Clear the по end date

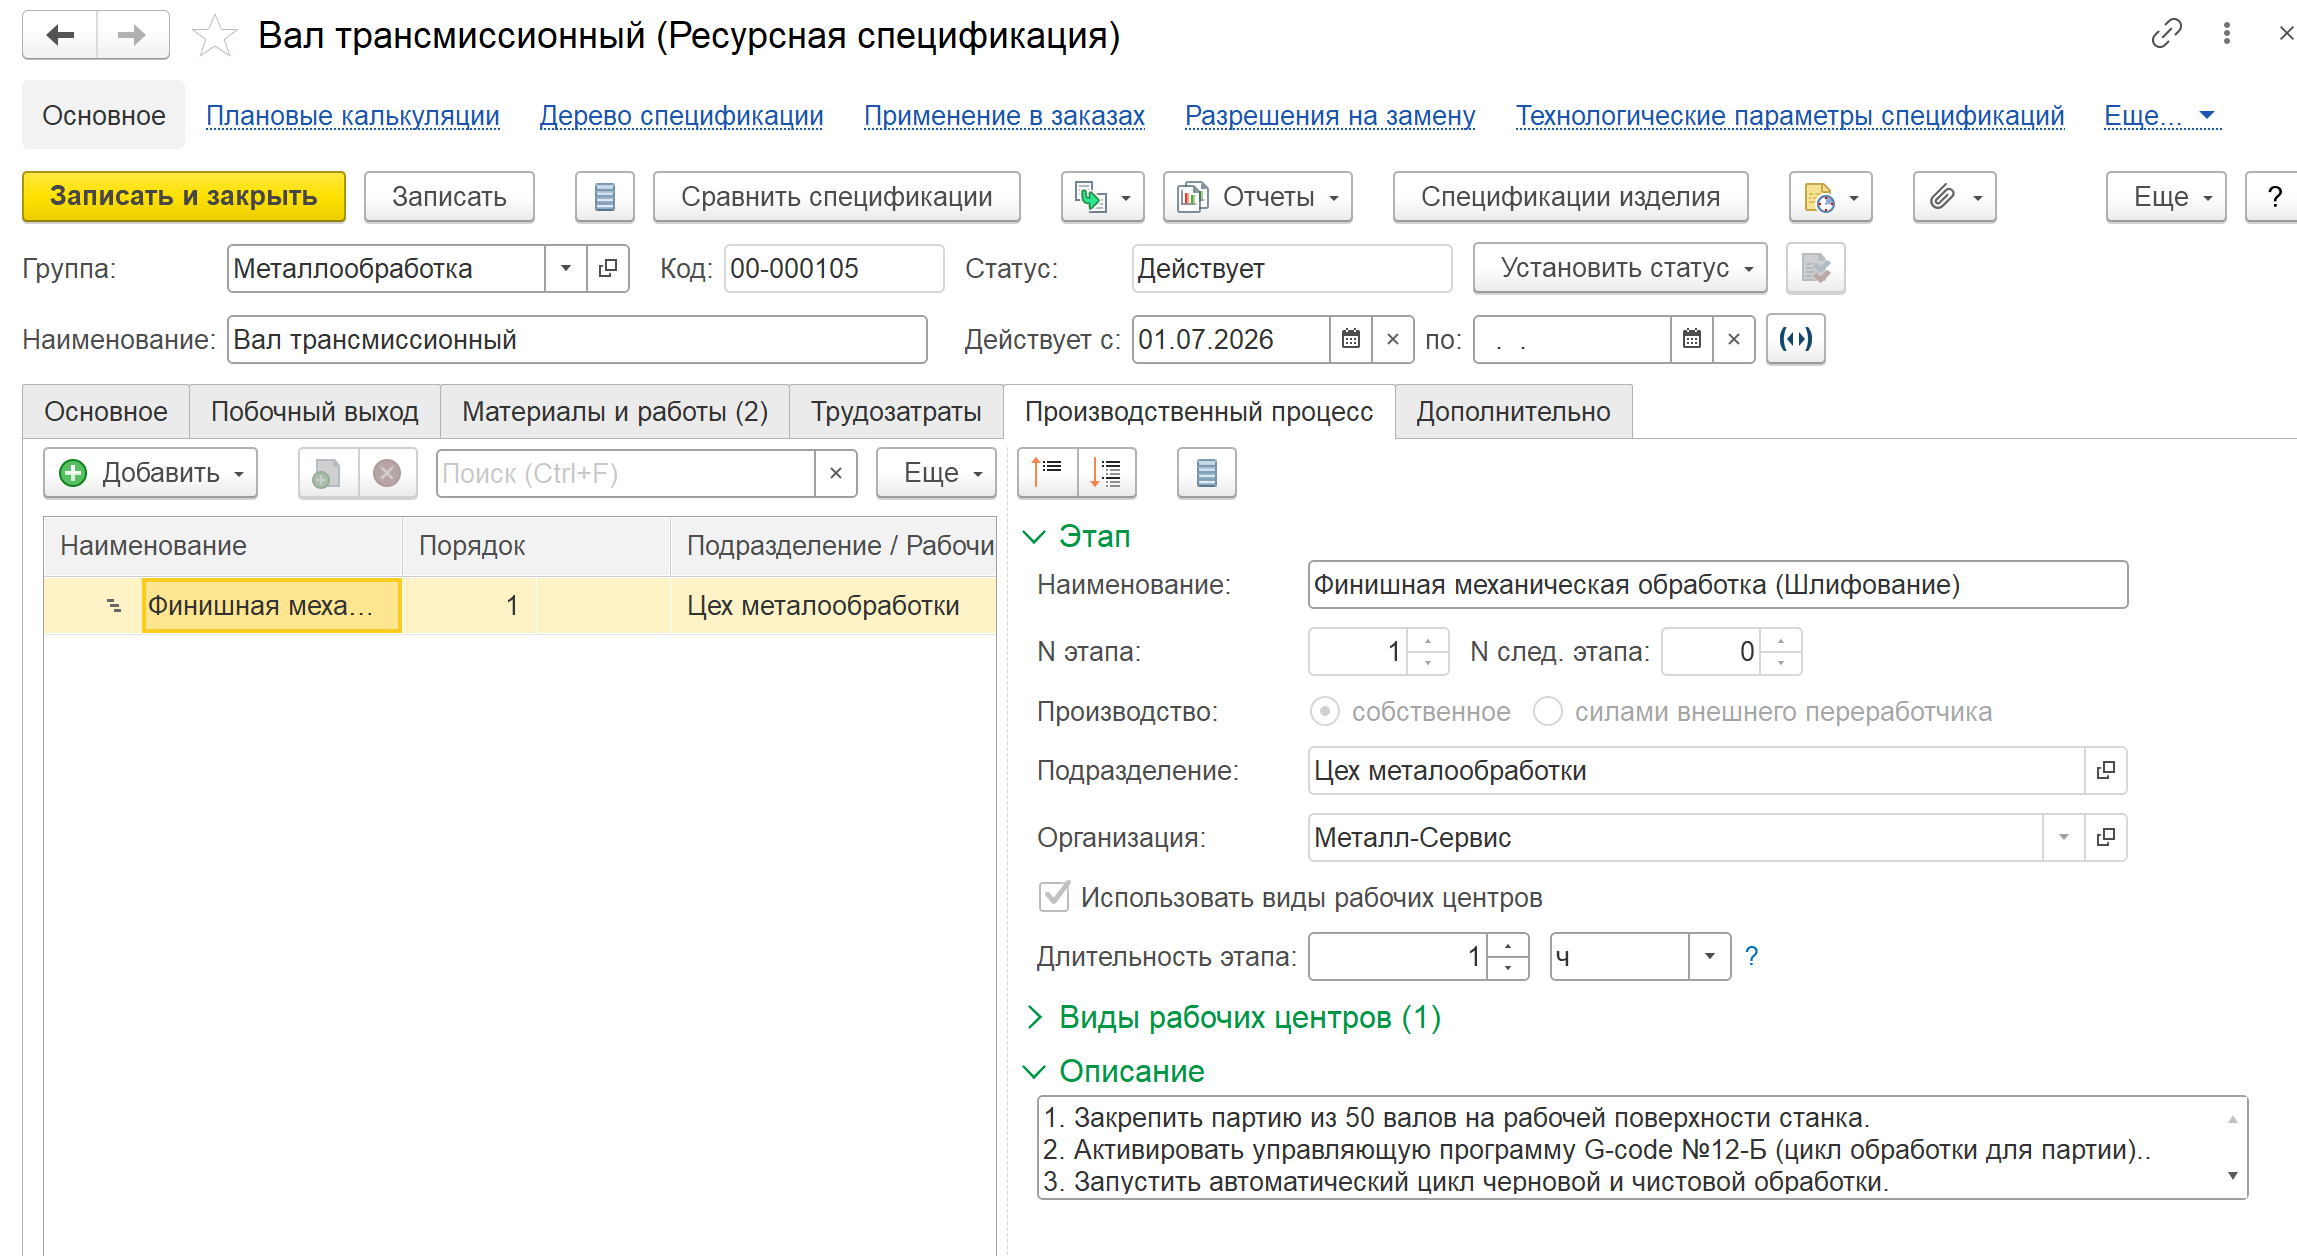1734,339
